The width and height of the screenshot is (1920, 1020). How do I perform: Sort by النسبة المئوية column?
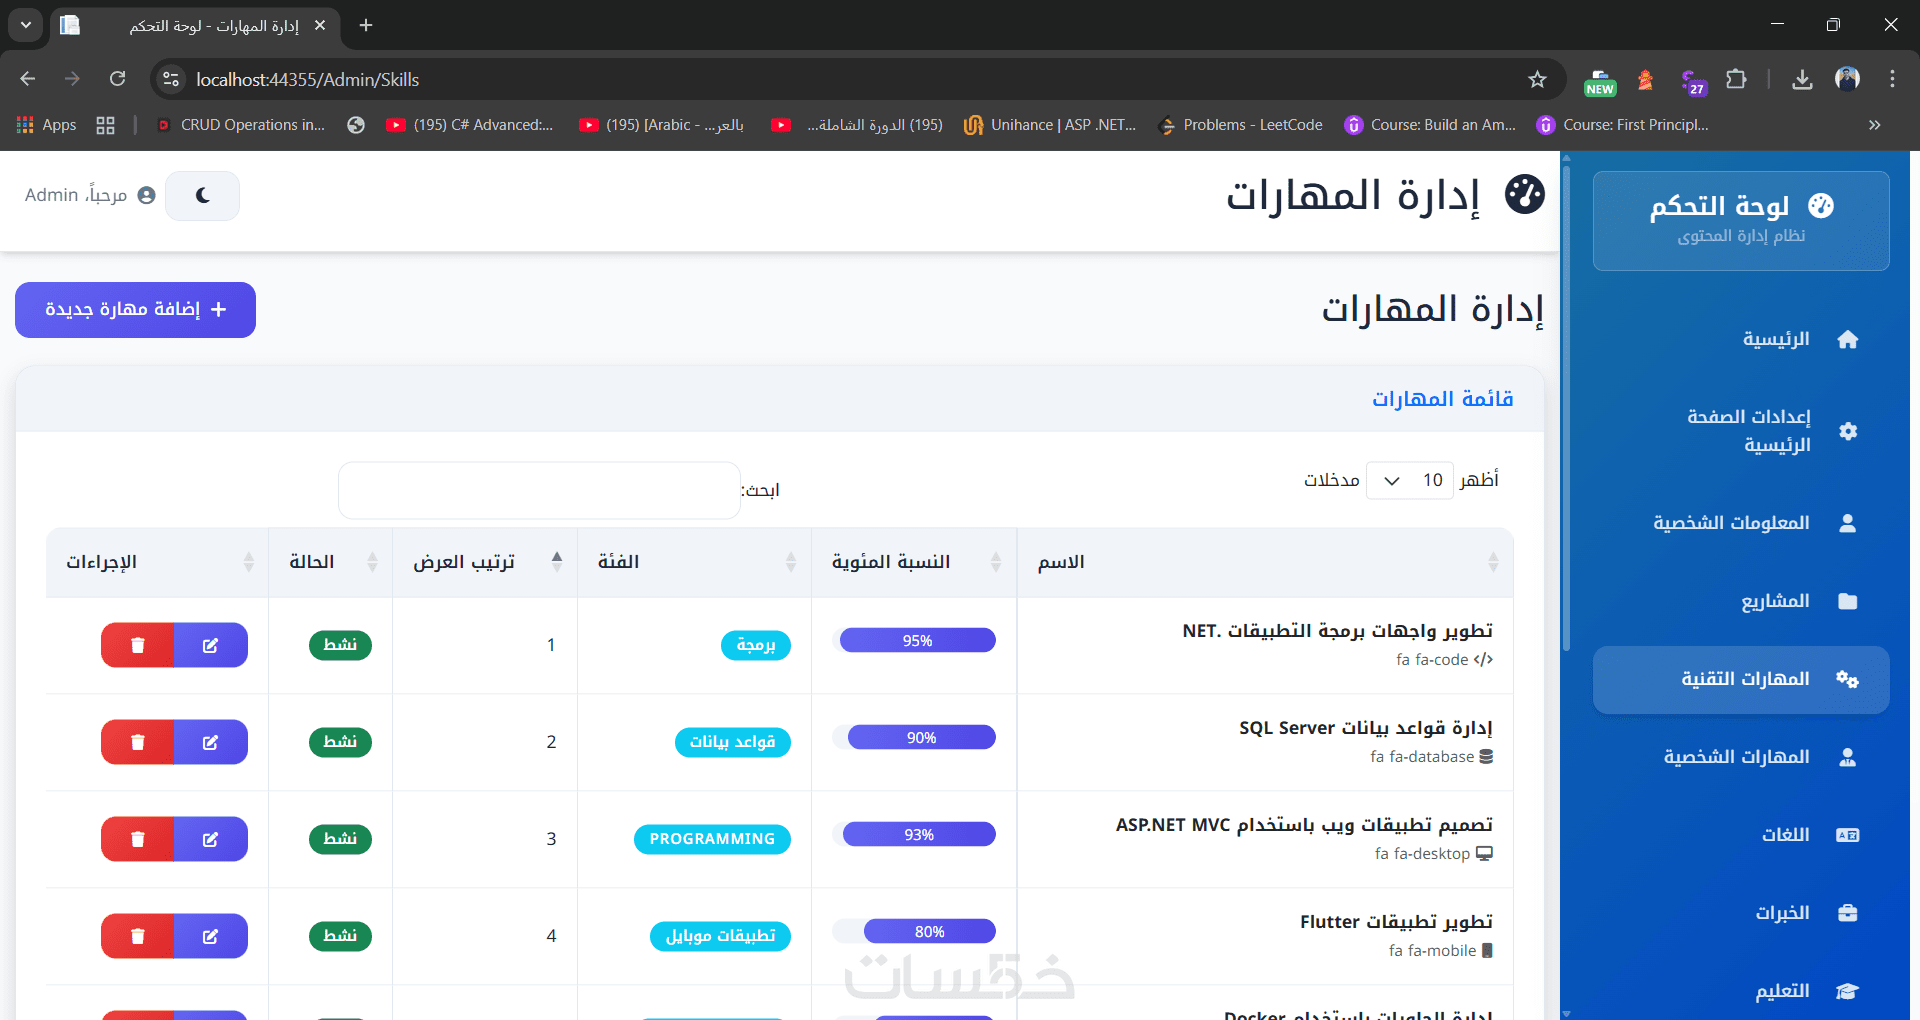[914, 562]
